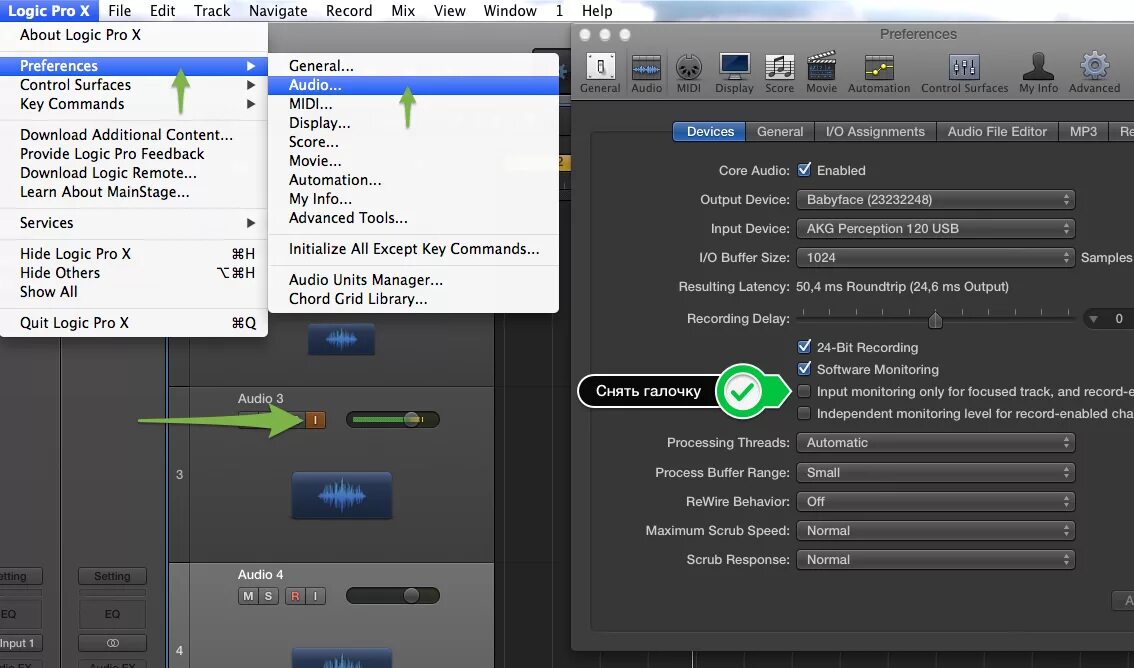Image resolution: width=1134 pixels, height=668 pixels.
Task: Toggle Independent monitoring level checkbox
Action: [804, 413]
